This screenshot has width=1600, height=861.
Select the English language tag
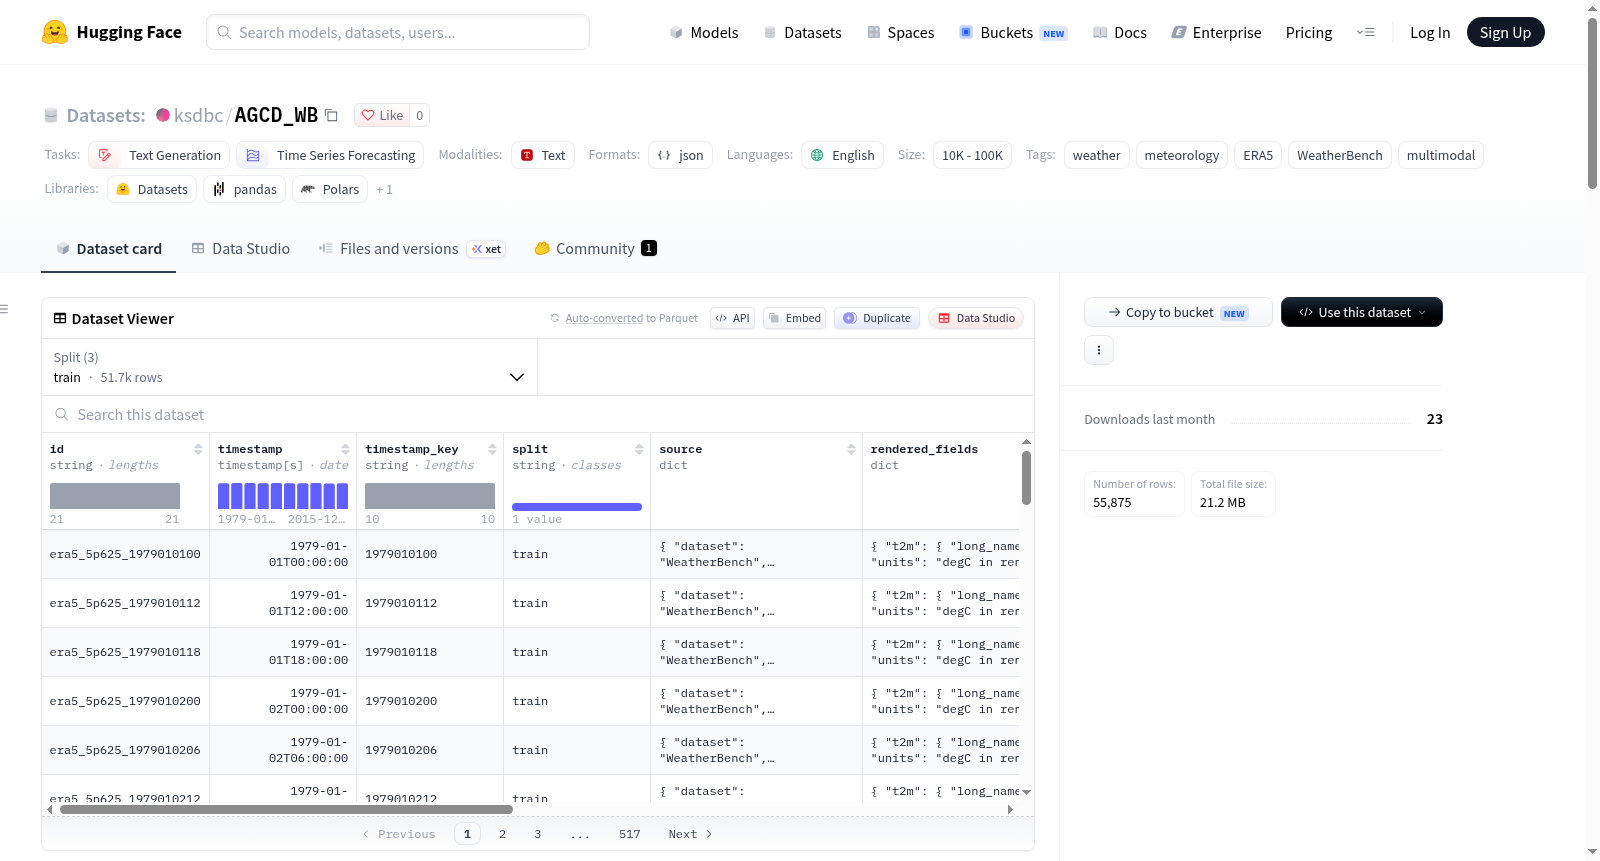(x=842, y=155)
